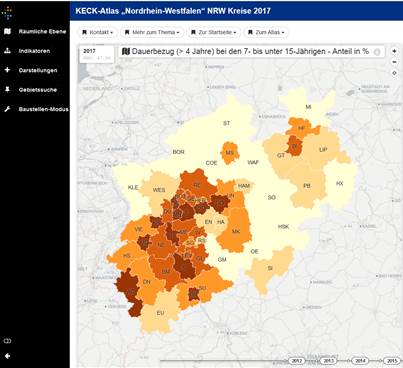403x368 pixels.
Task: Open the Kontakt dropdown
Action: pyautogui.click(x=98, y=32)
